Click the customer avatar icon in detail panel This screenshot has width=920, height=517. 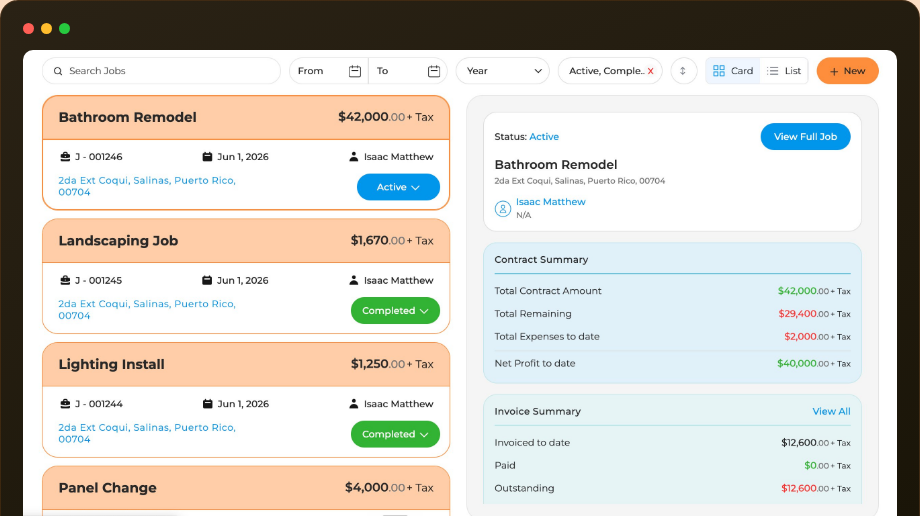tap(503, 208)
